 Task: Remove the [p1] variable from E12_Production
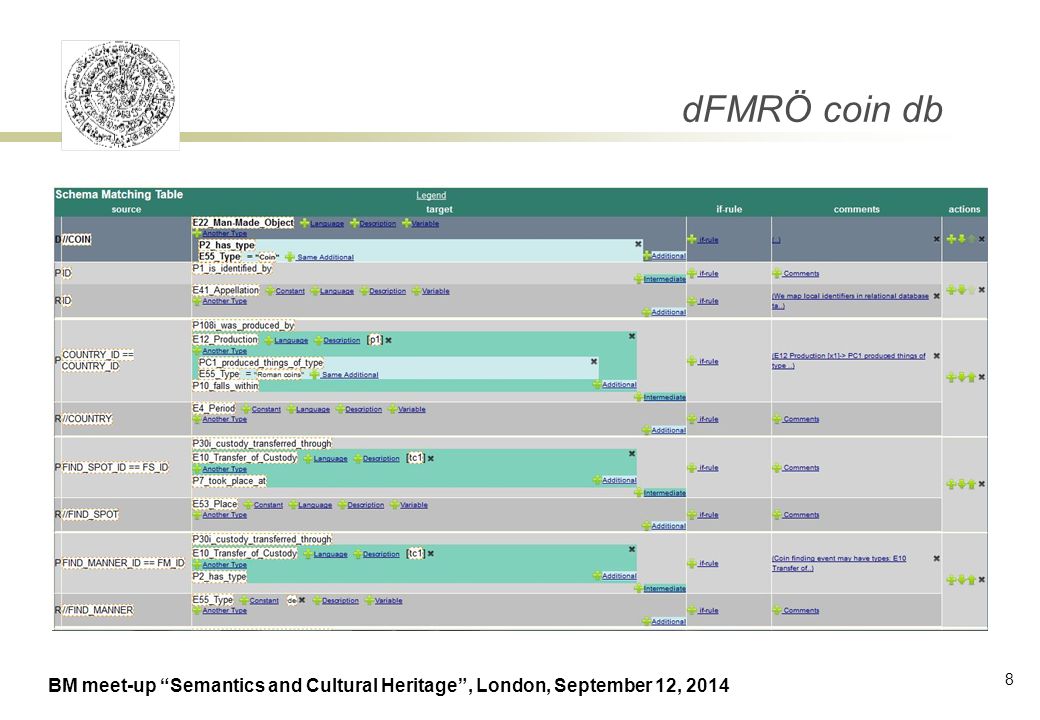(389, 340)
